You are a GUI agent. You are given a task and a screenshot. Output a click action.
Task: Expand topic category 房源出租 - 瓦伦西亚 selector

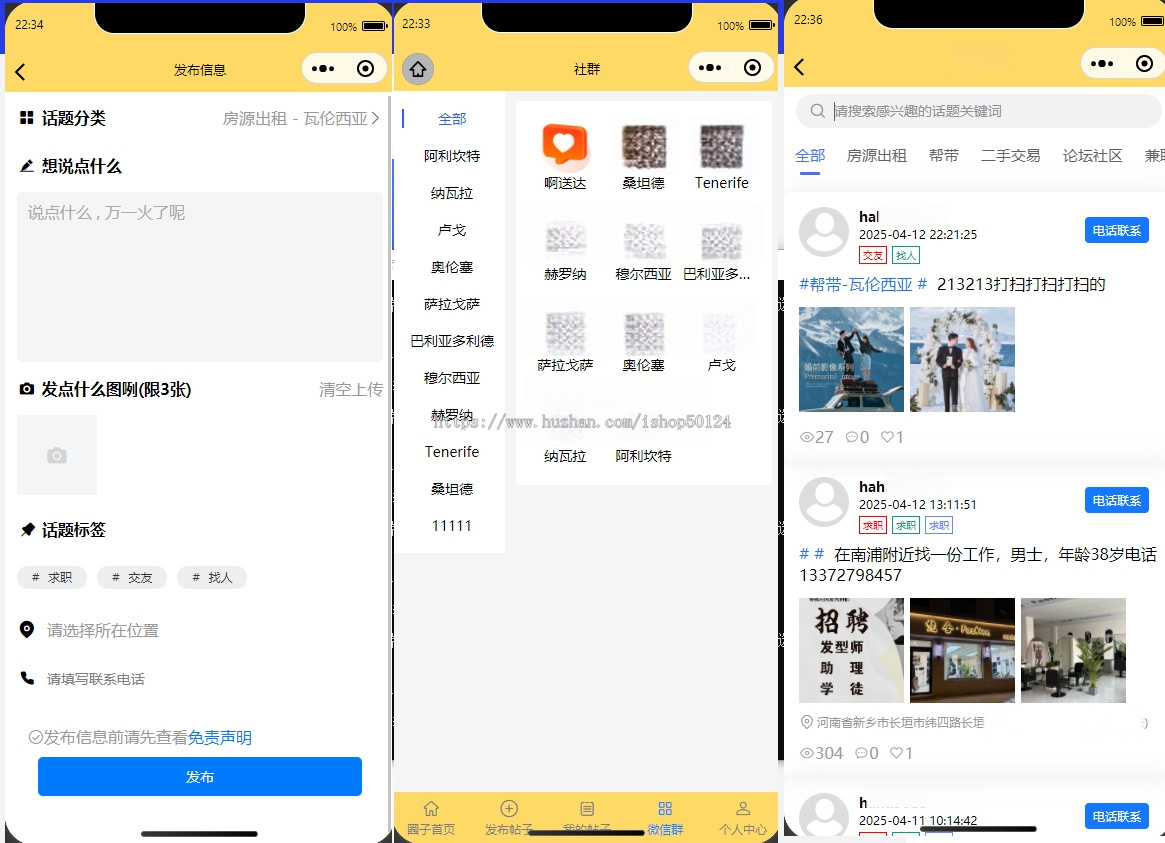(x=301, y=119)
